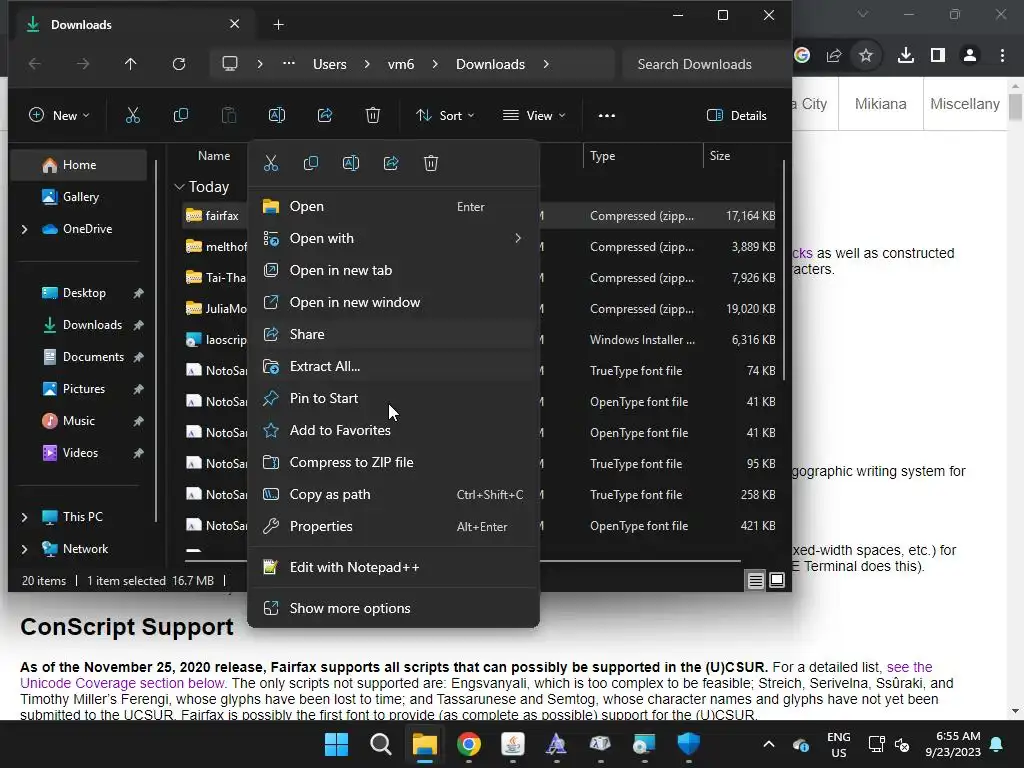The height and width of the screenshot is (768, 1024).
Task: Click Show more options
Action: click(x=394, y=609)
